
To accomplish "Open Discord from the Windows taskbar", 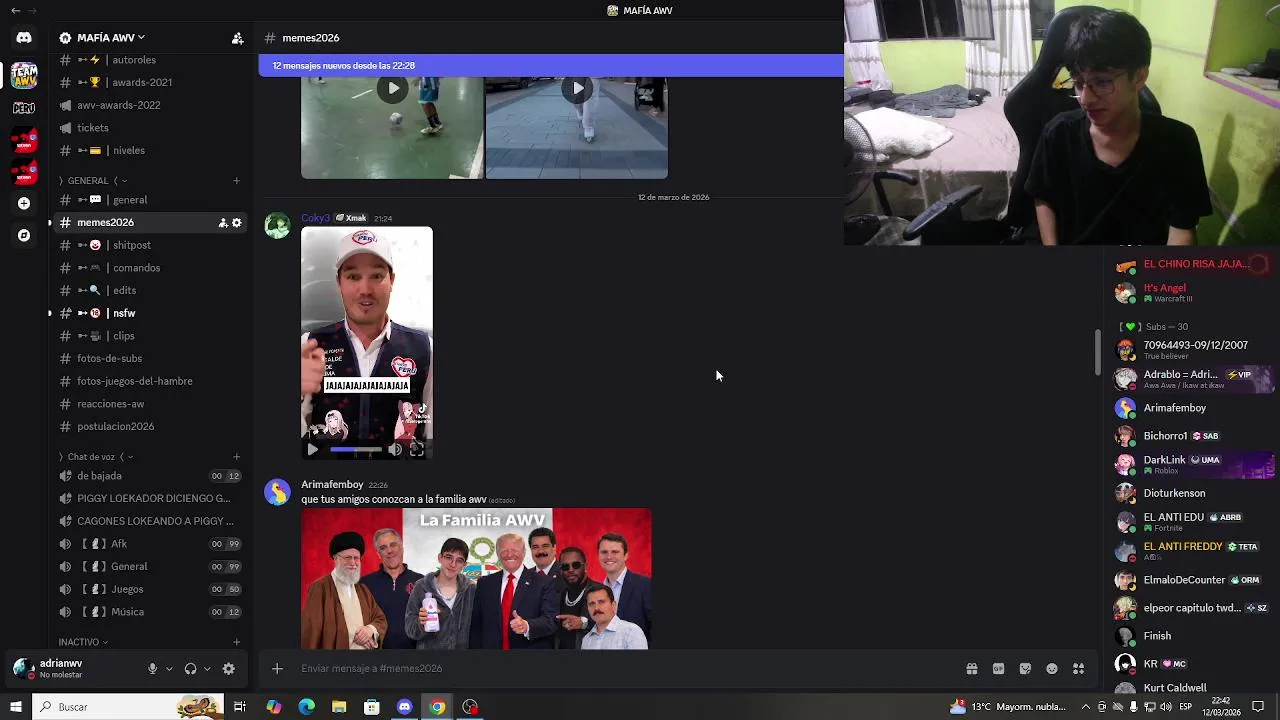I will click(404, 707).
